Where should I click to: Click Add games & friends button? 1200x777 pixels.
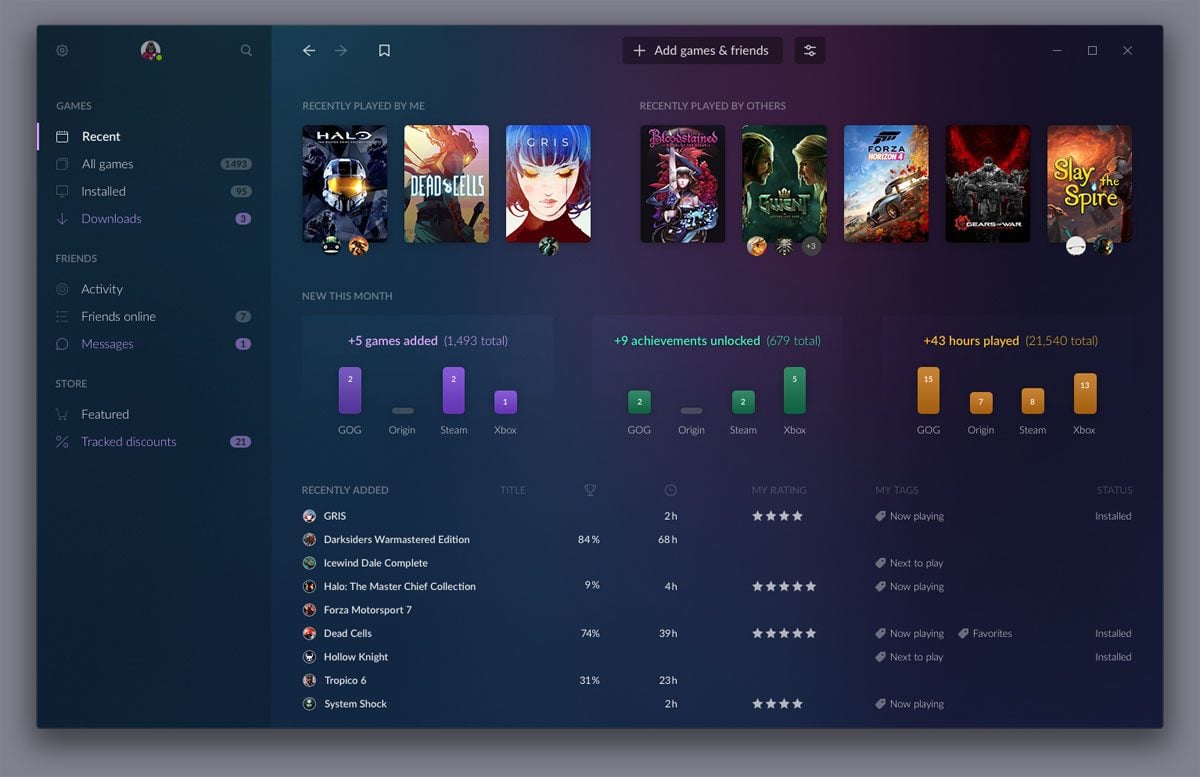tap(702, 50)
